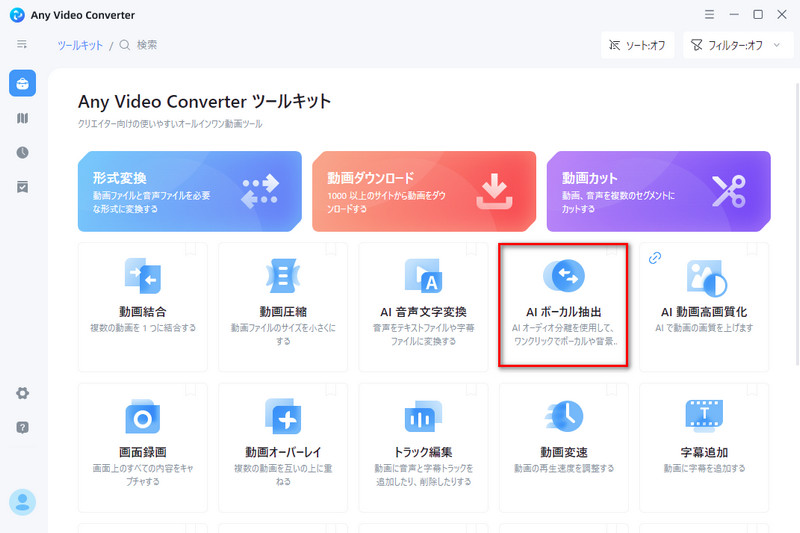Viewport: 800px width, 533px height.
Task: Open the AI ボーカル抽出 tool icon
Action: click(x=564, y=276)
